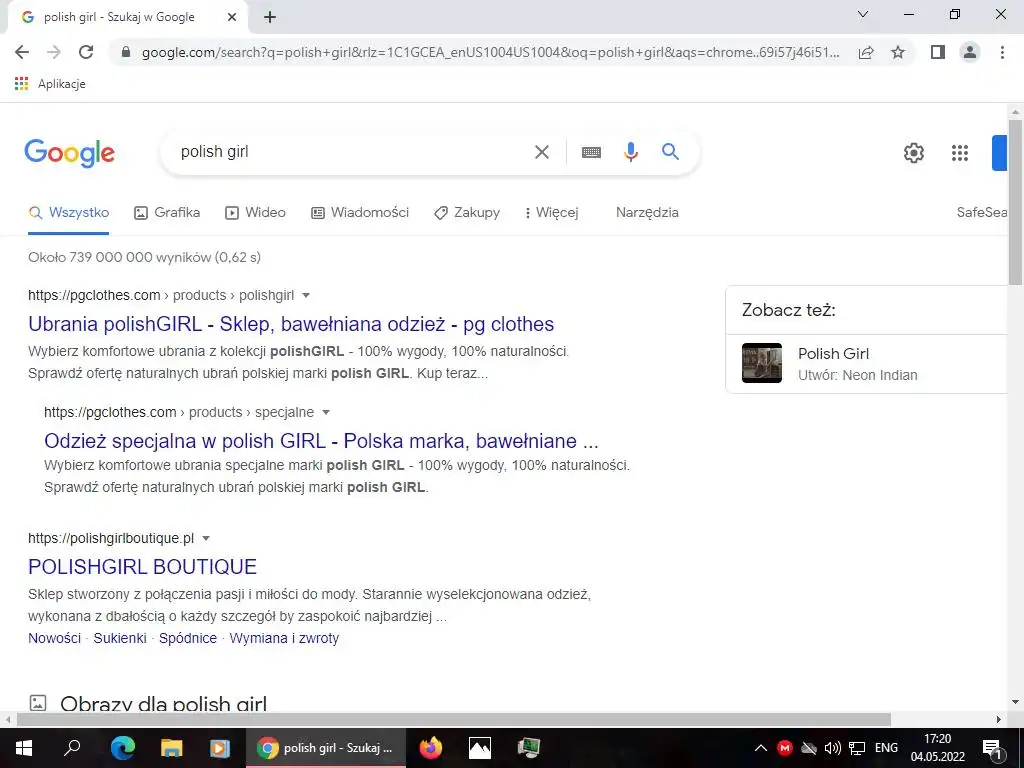The image size is (1024, 768).
Task: Click into the polish girl search field
Action: [x=353, y=152]
